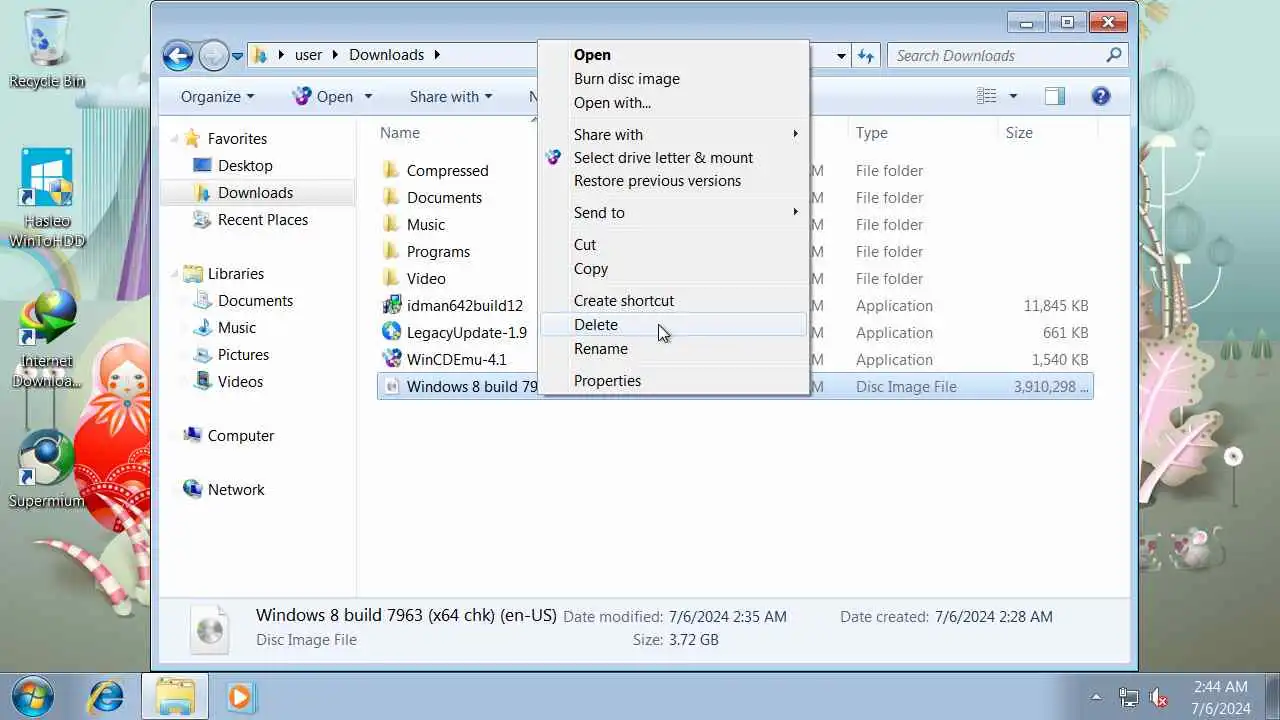Click the Back navigation arrow

[178, 55]
